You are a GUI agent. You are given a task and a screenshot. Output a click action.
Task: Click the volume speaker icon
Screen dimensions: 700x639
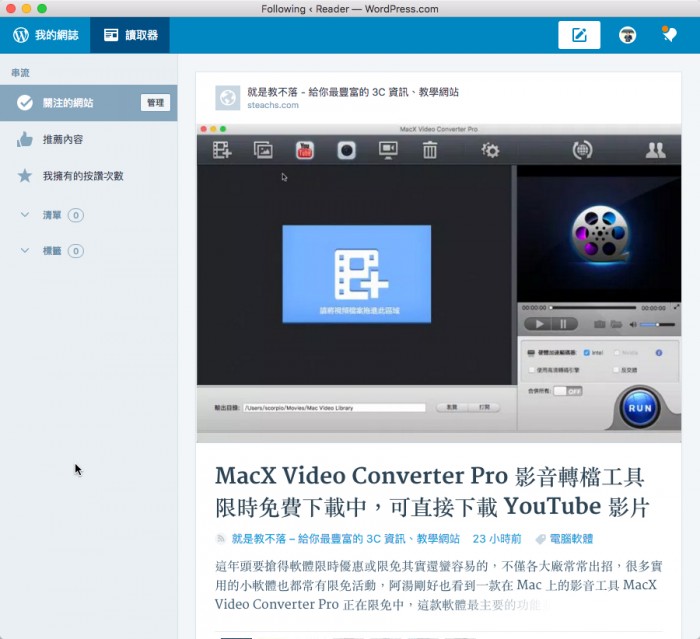coord(633,325)
